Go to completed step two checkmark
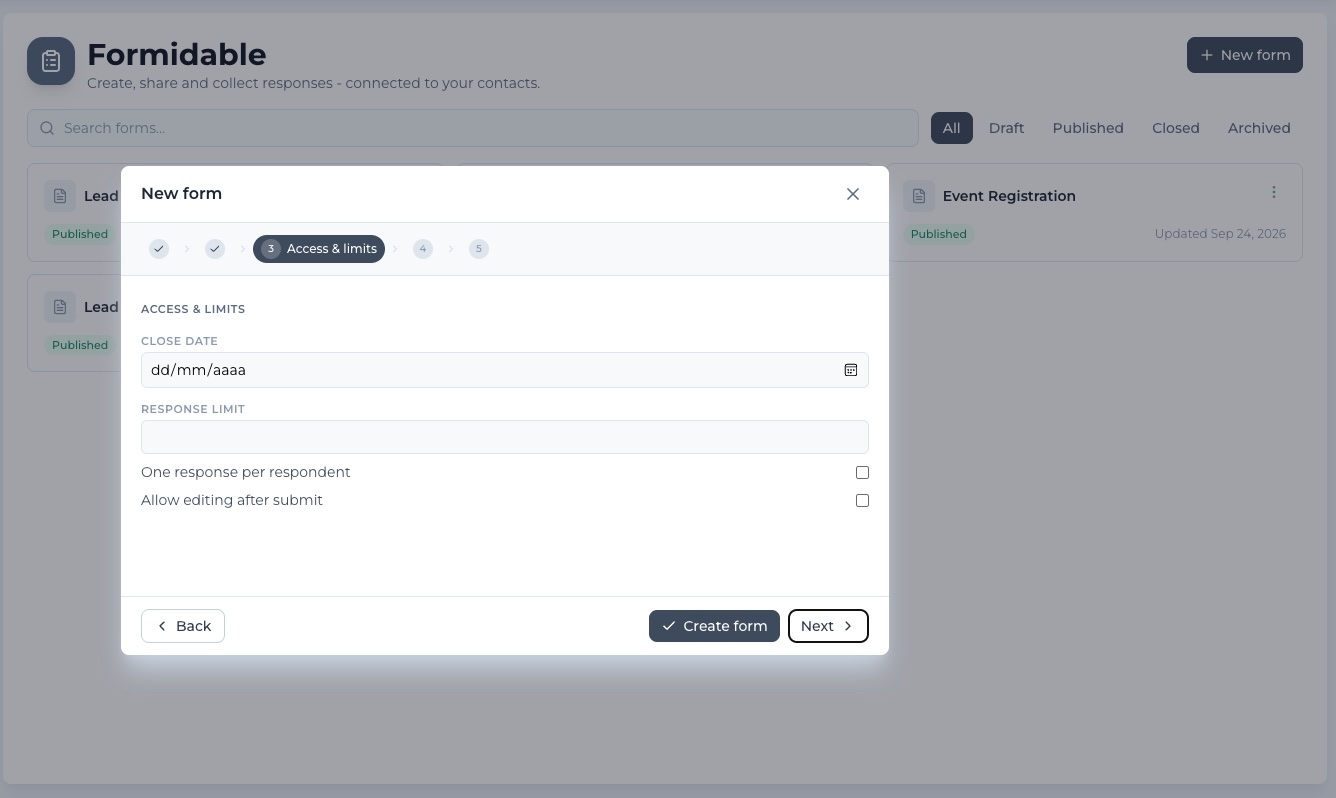1336x798 pixels. click(215, 249)
